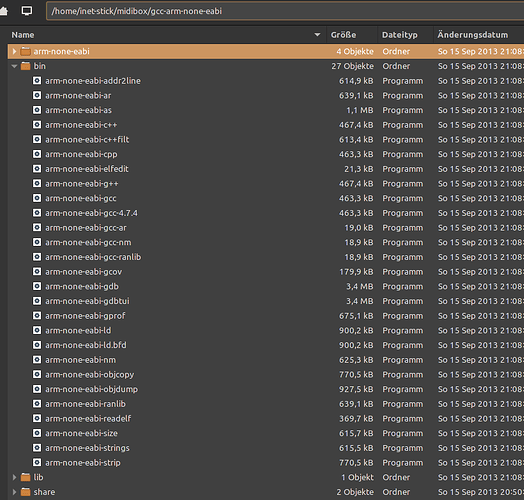524x500 pixels.
Task: Select file arm-none-eabi-objcopy
Action: [x=90, y=375]
